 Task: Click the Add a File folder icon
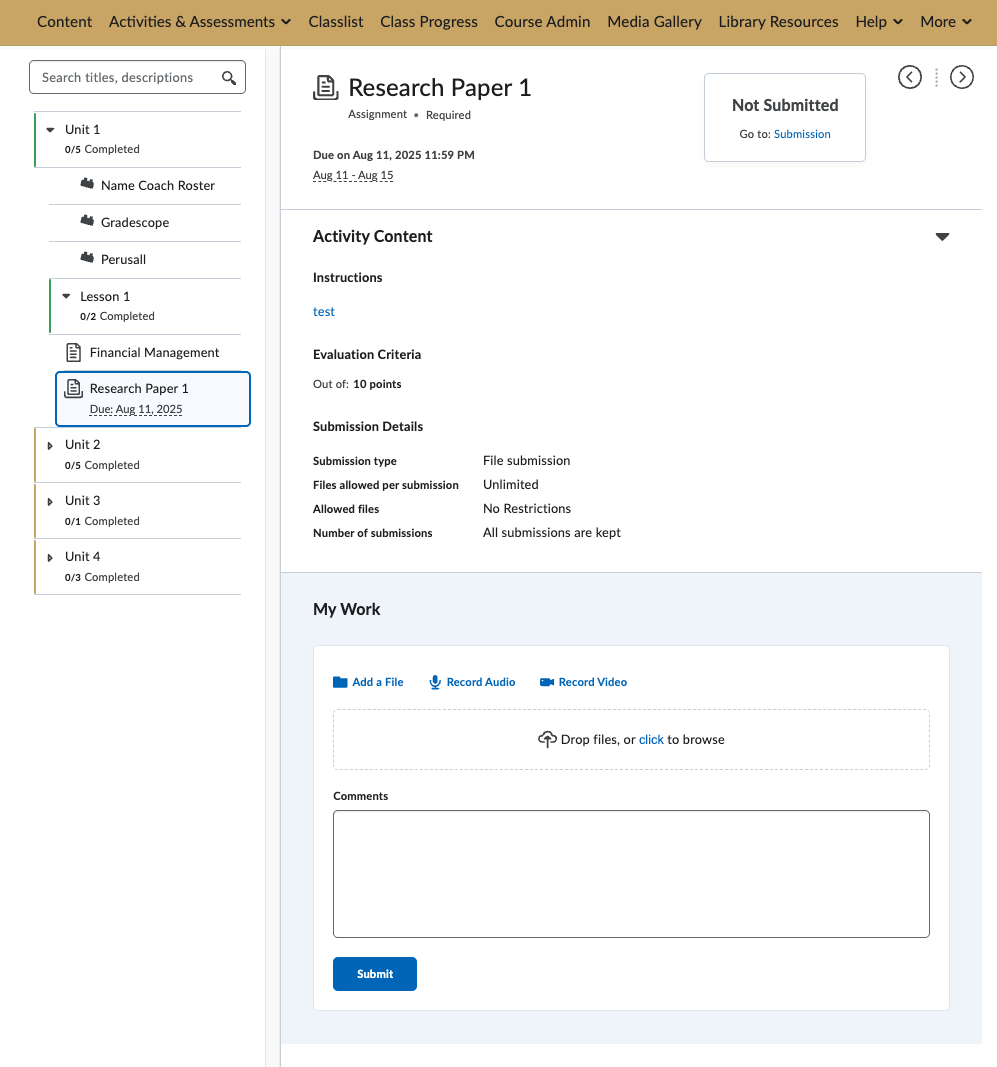pos(340,682)
